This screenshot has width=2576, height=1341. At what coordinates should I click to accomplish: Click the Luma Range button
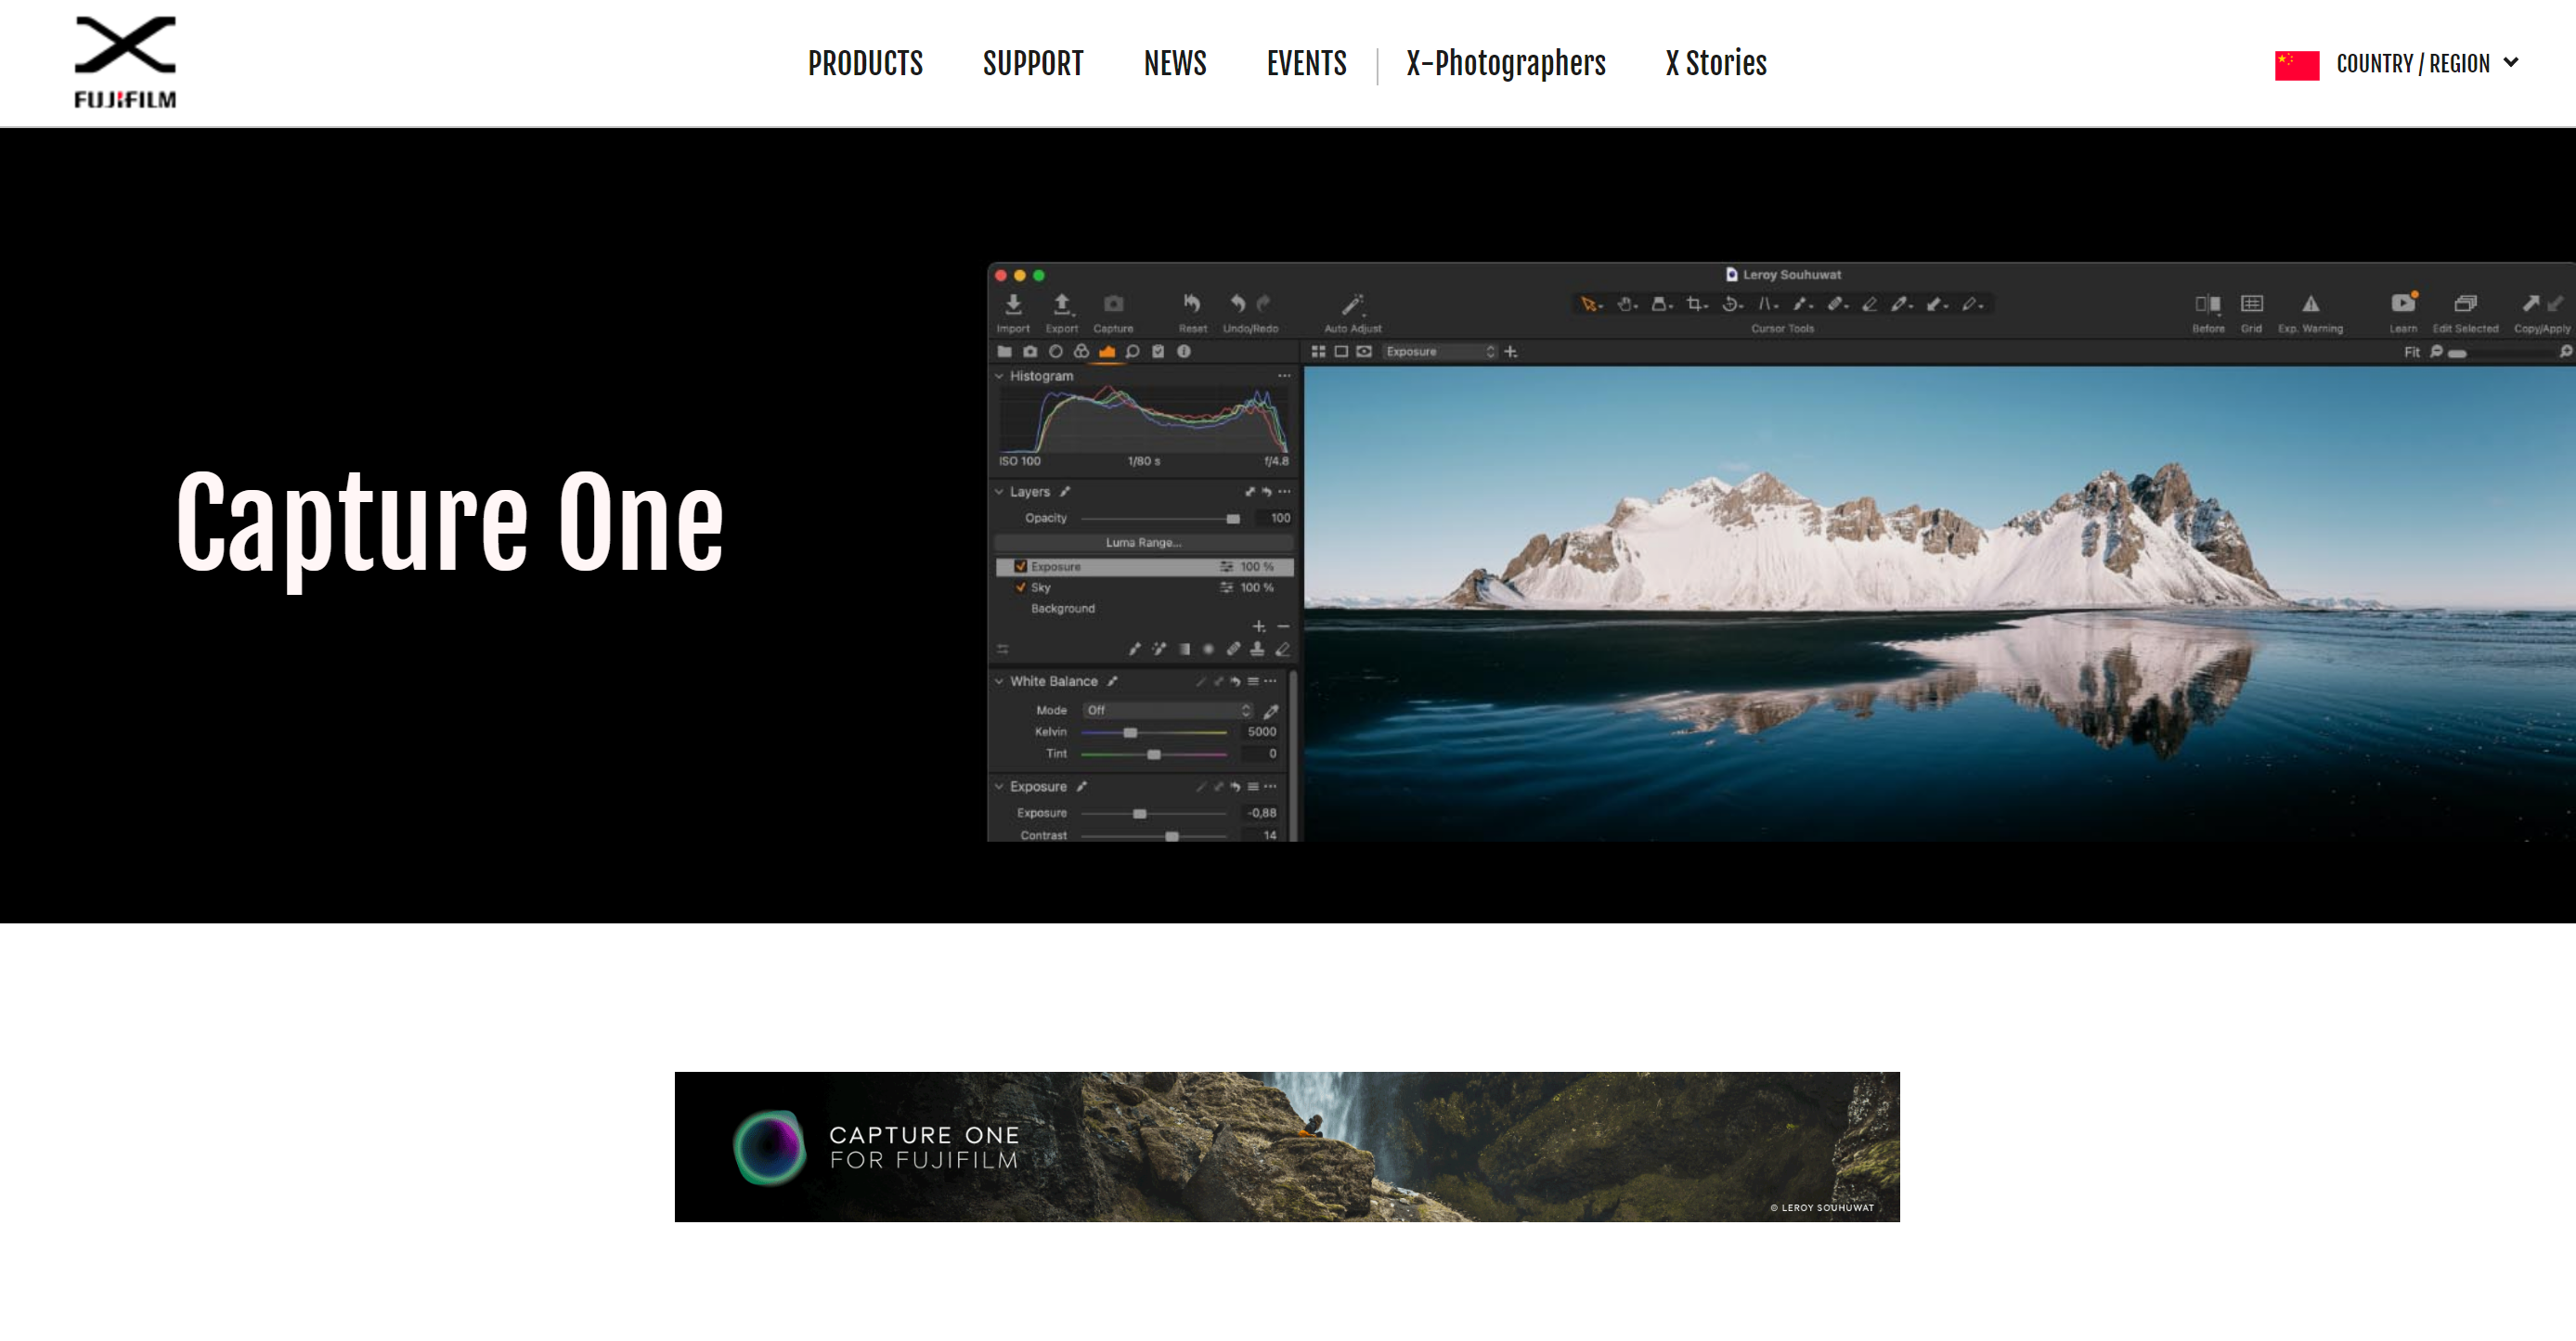coord(1144,542)
